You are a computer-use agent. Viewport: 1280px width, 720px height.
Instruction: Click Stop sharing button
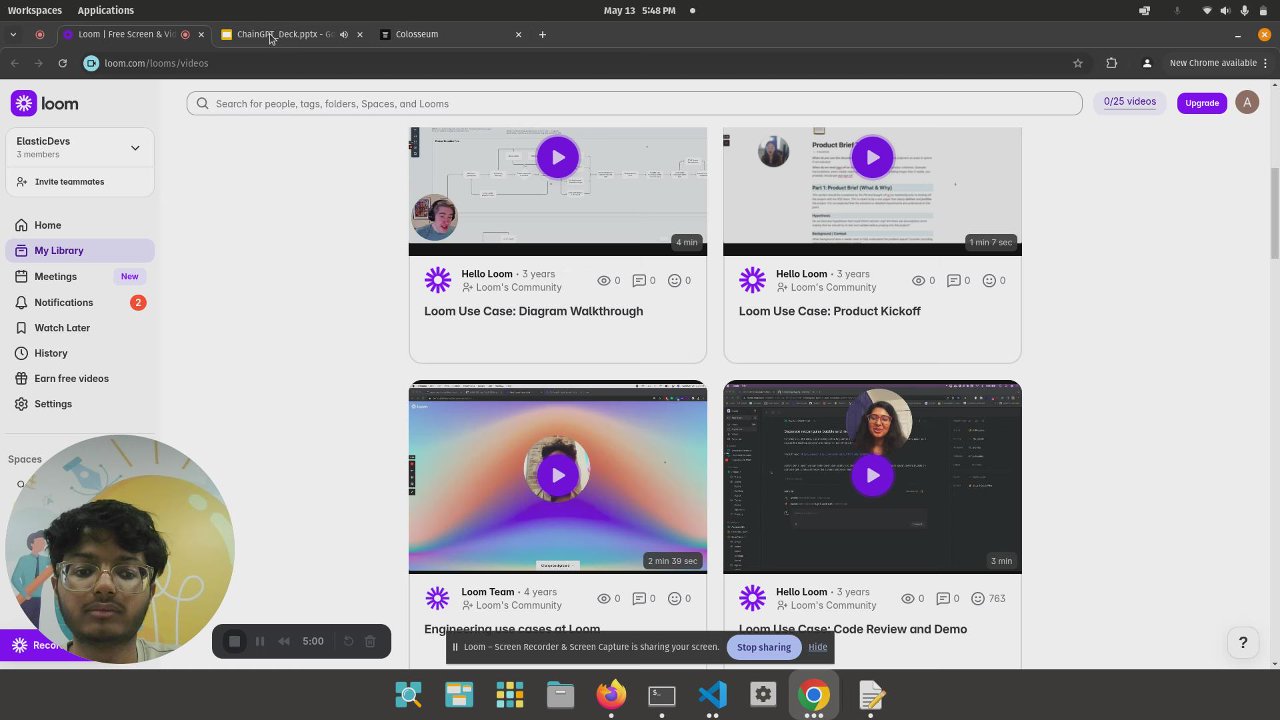pos(764,647)
